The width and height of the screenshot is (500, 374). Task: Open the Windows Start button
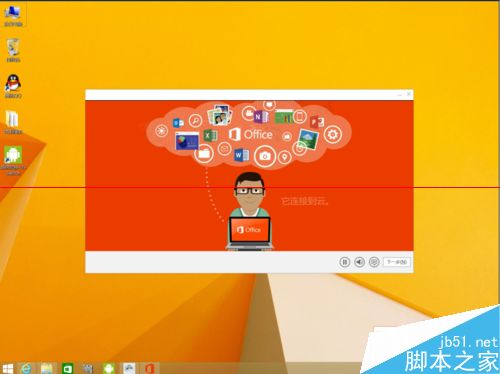click(7, 368)
